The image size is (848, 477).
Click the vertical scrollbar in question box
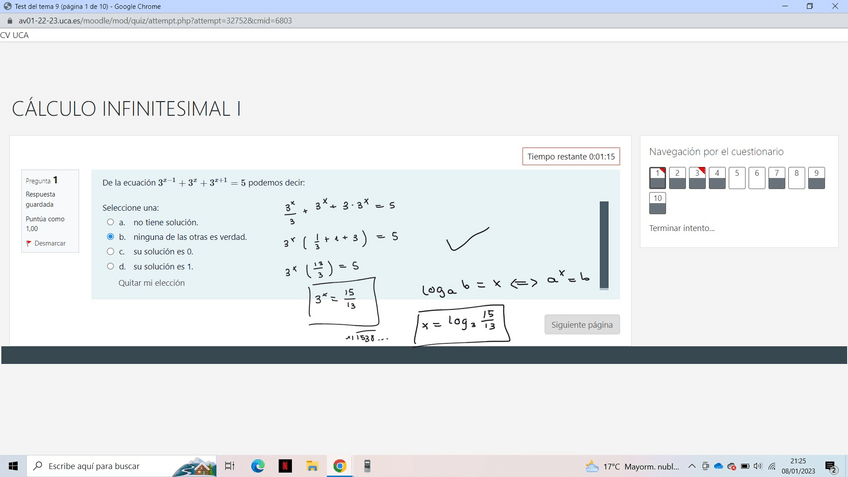pos(604,246)
